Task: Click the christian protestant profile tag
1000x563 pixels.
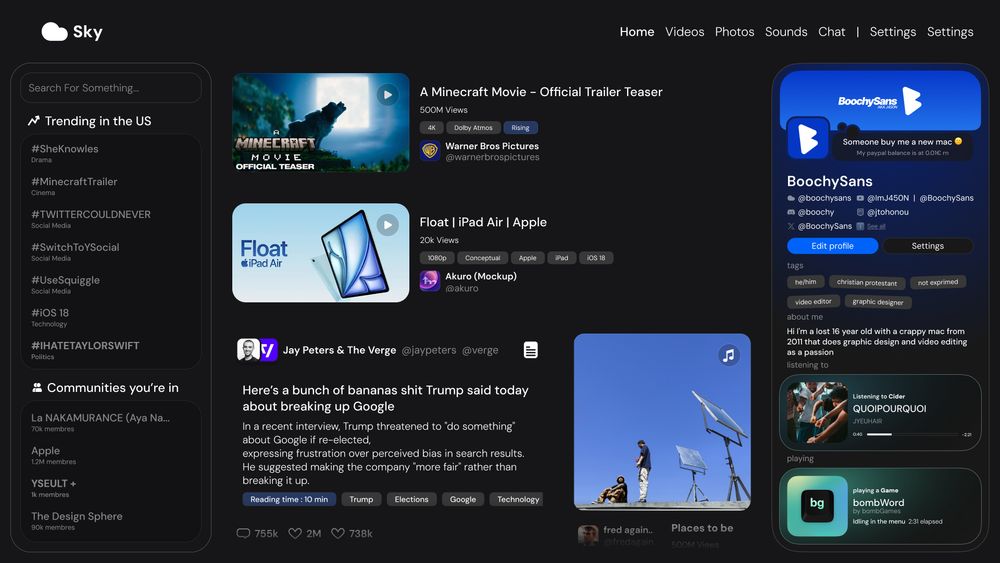Action: pyautogui.click(x=867, y=282)
